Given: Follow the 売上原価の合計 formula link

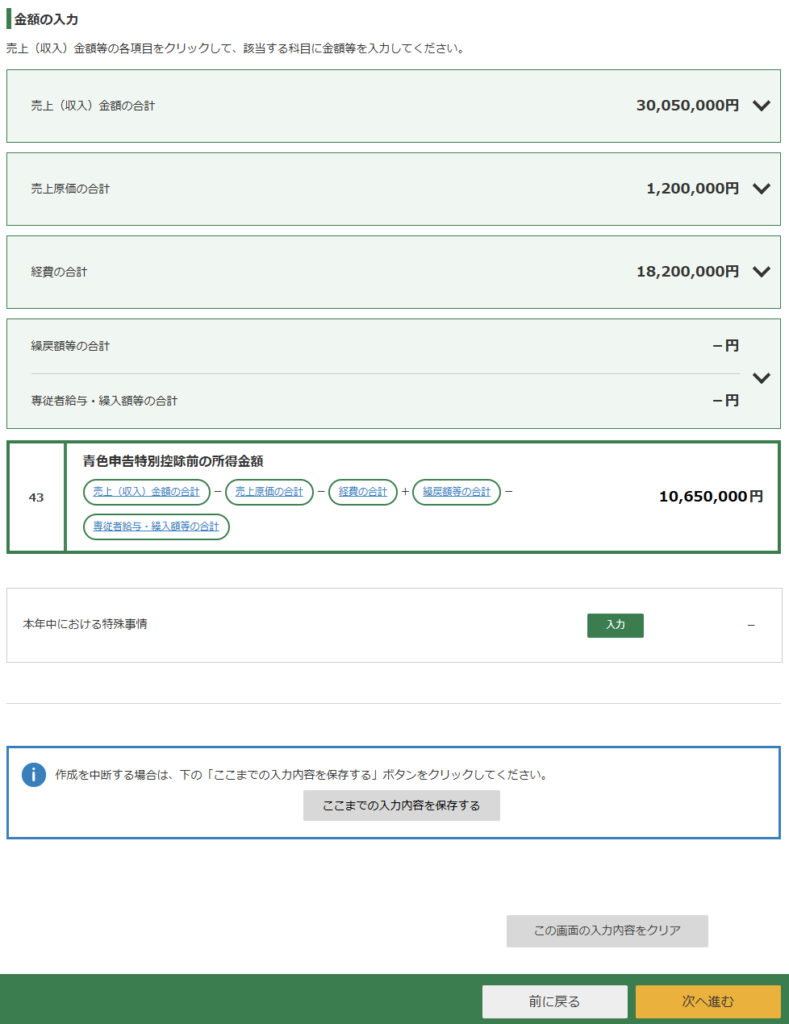Looking at the screenshot, I should pos(269,492).
